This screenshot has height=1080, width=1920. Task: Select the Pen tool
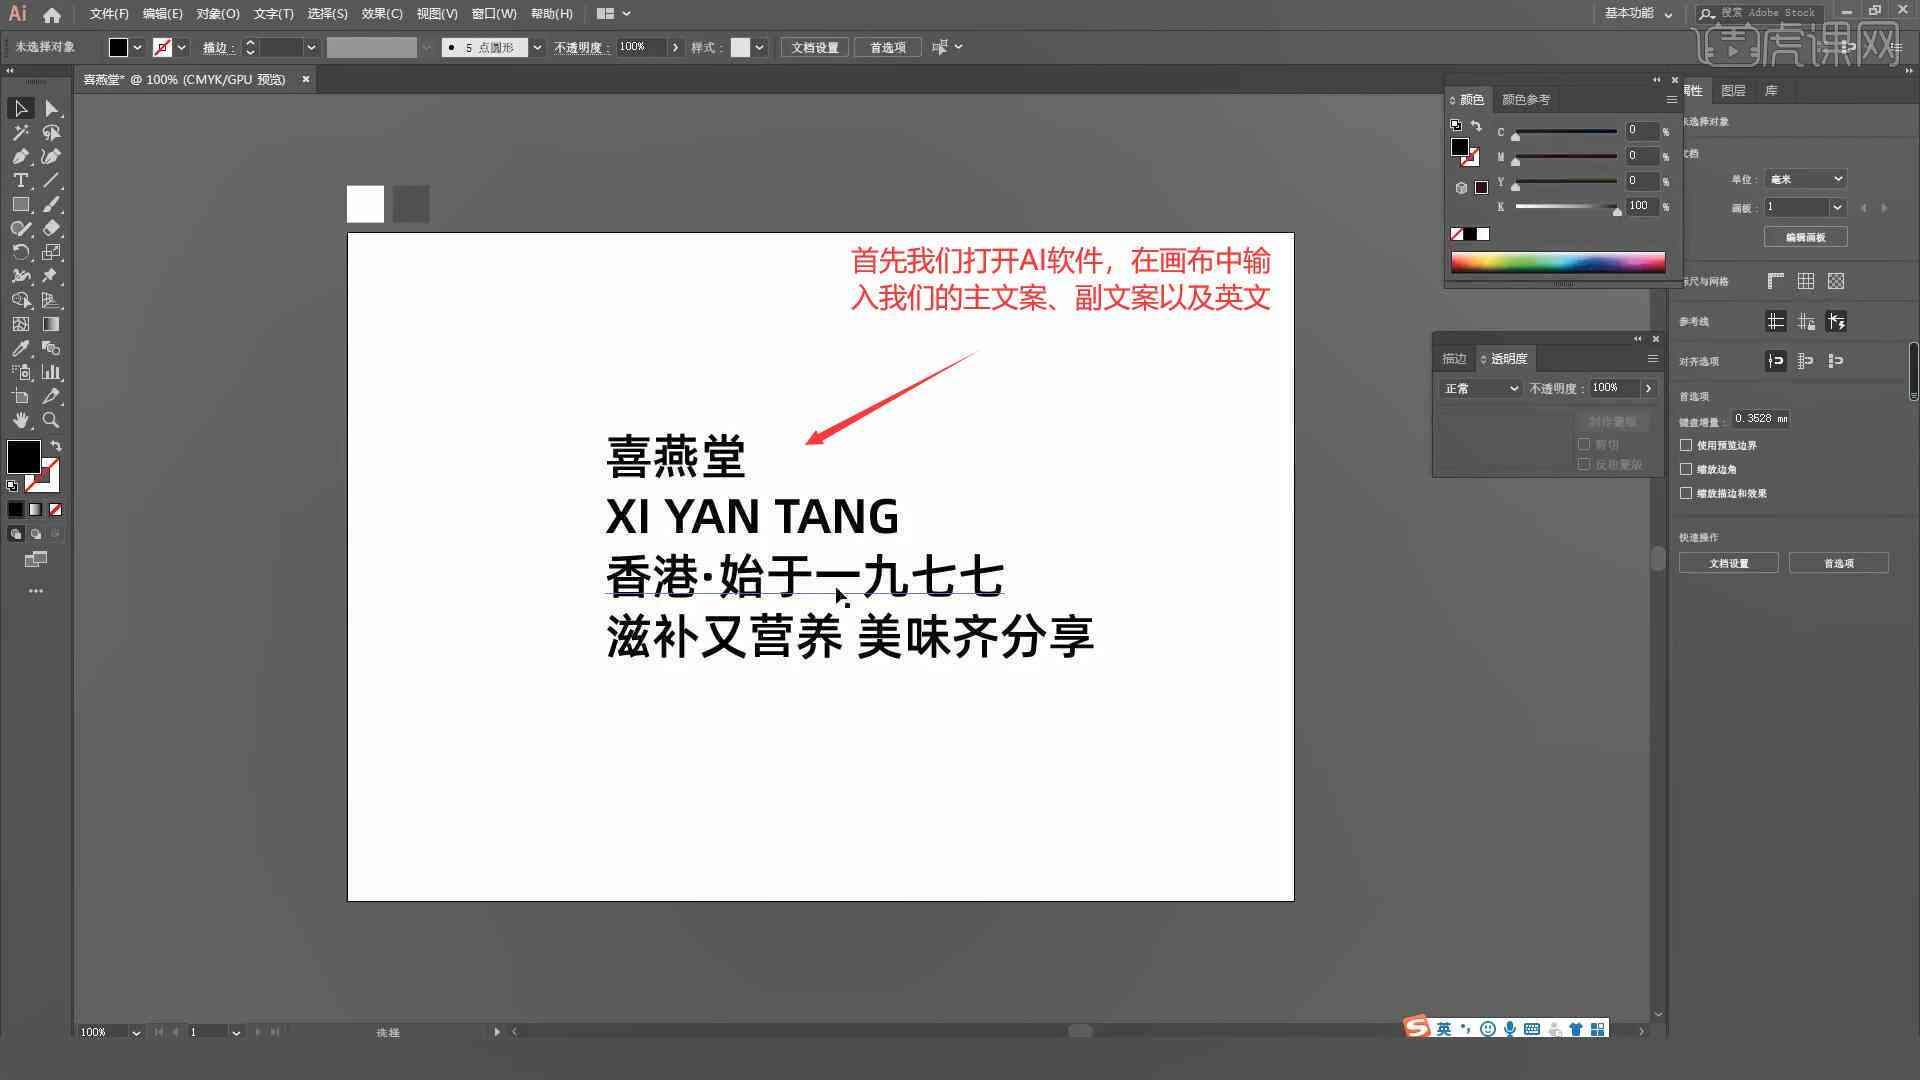[18, 157]
